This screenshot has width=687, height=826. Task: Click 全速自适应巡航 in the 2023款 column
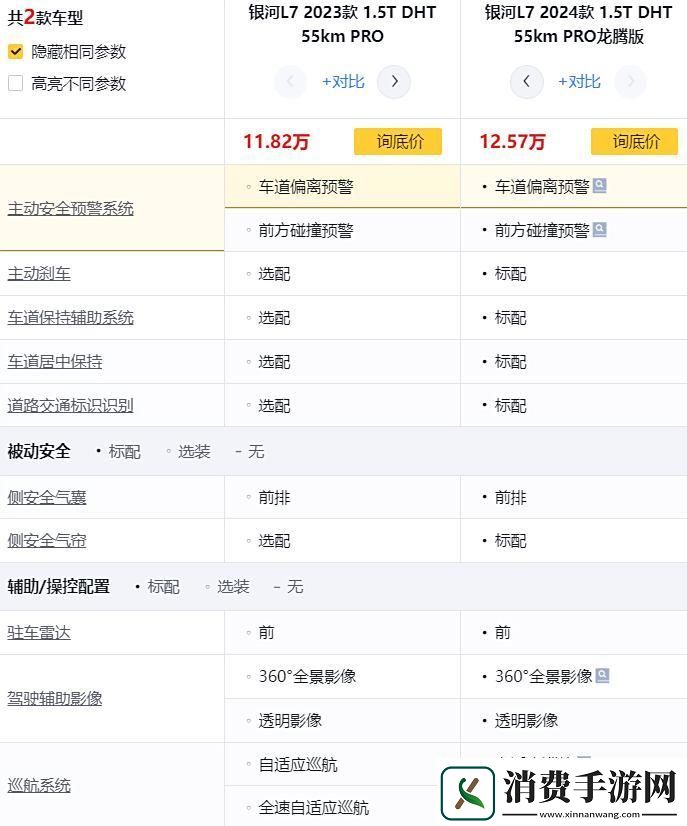coord(313,808)
